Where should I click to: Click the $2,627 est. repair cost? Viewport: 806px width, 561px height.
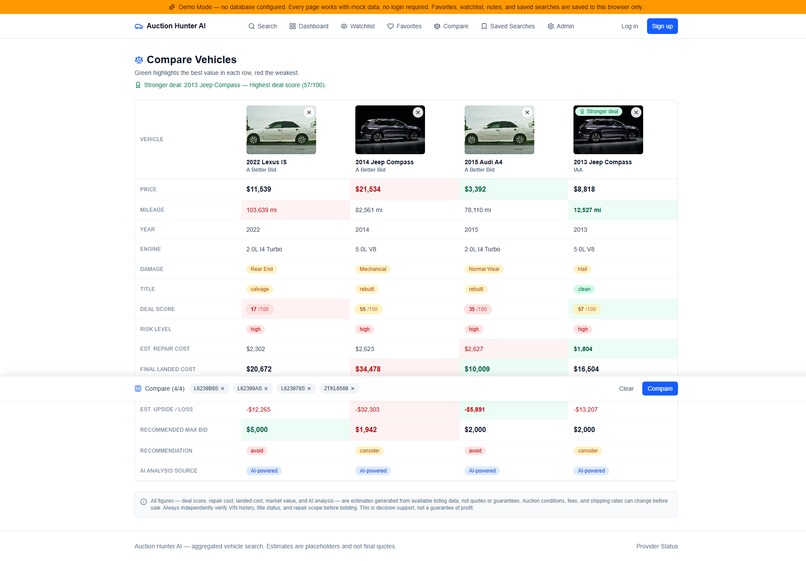coord(474,349)
